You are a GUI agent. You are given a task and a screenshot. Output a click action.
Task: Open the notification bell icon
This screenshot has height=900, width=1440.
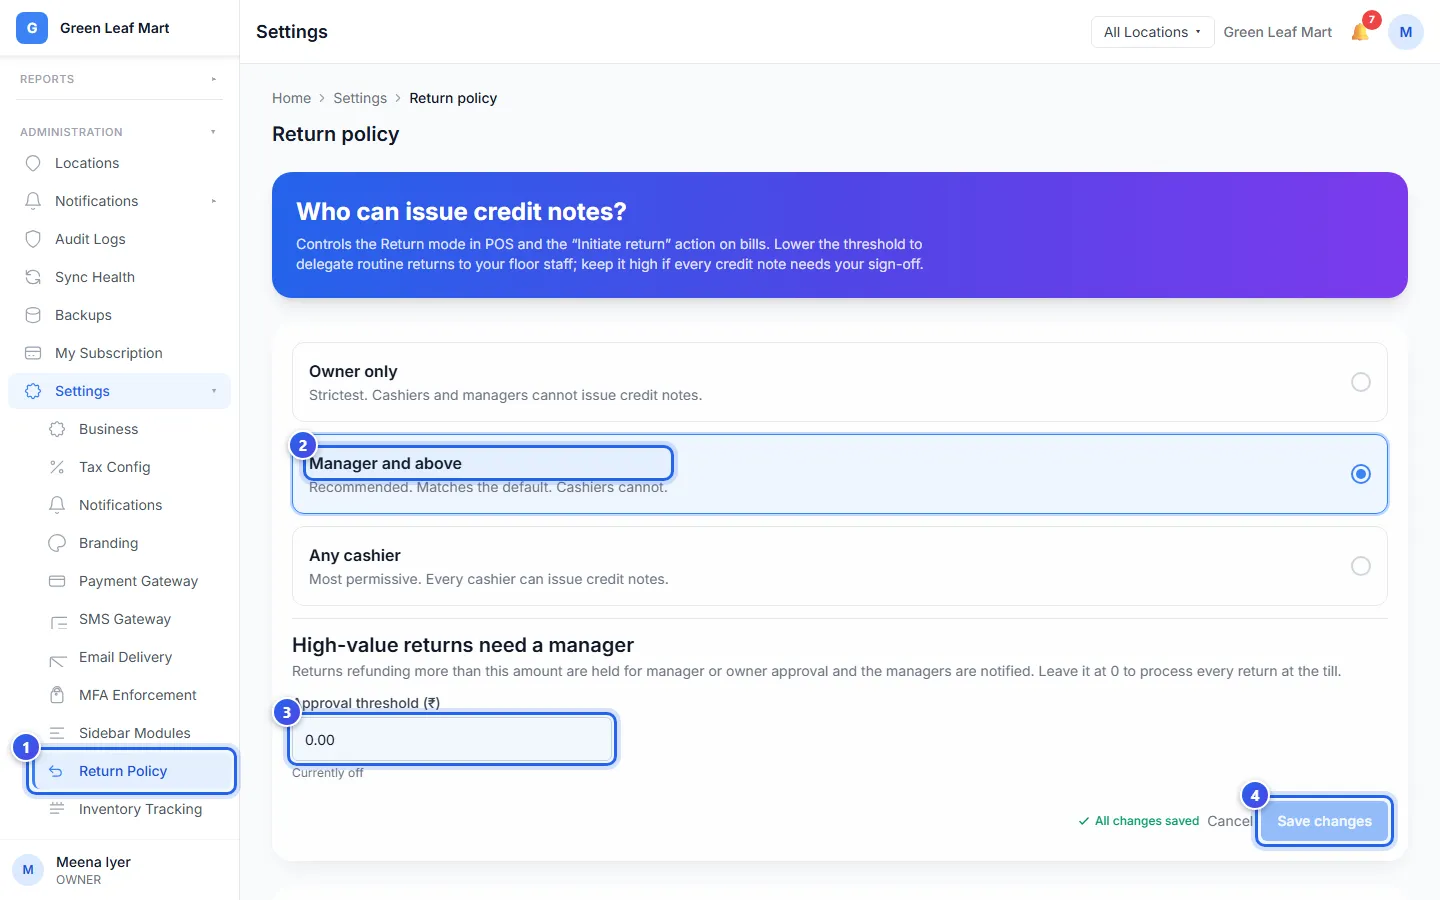(1360, 32)
